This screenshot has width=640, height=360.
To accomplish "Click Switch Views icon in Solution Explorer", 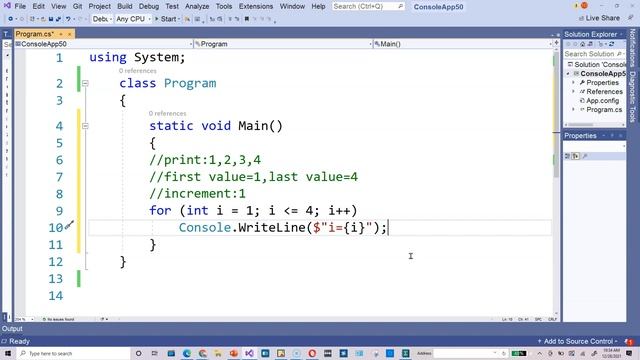I will pyautogui.click(x=590, y=44).
